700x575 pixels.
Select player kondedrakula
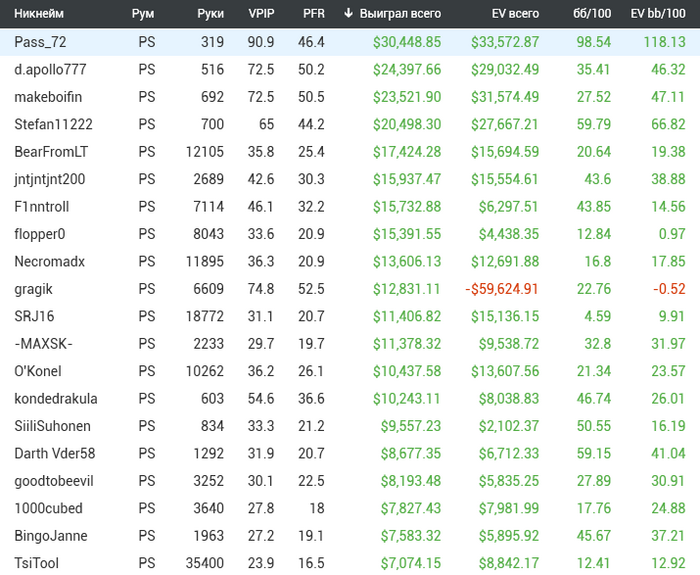[x=56, y=399]
